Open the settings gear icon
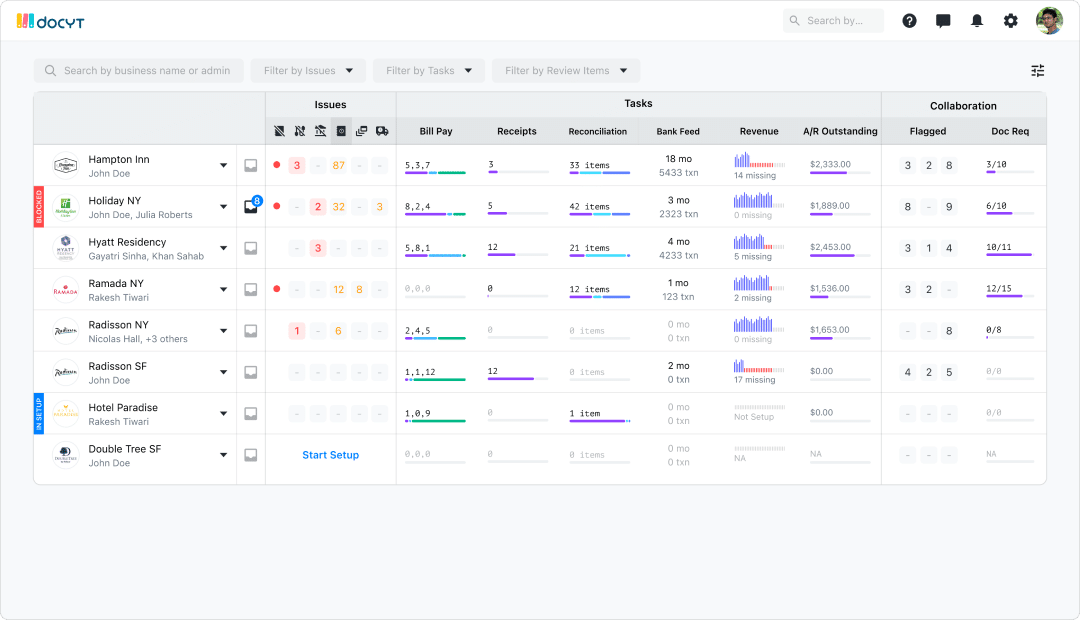This screenshot has height=620, width=1080. click(1010, 21)
